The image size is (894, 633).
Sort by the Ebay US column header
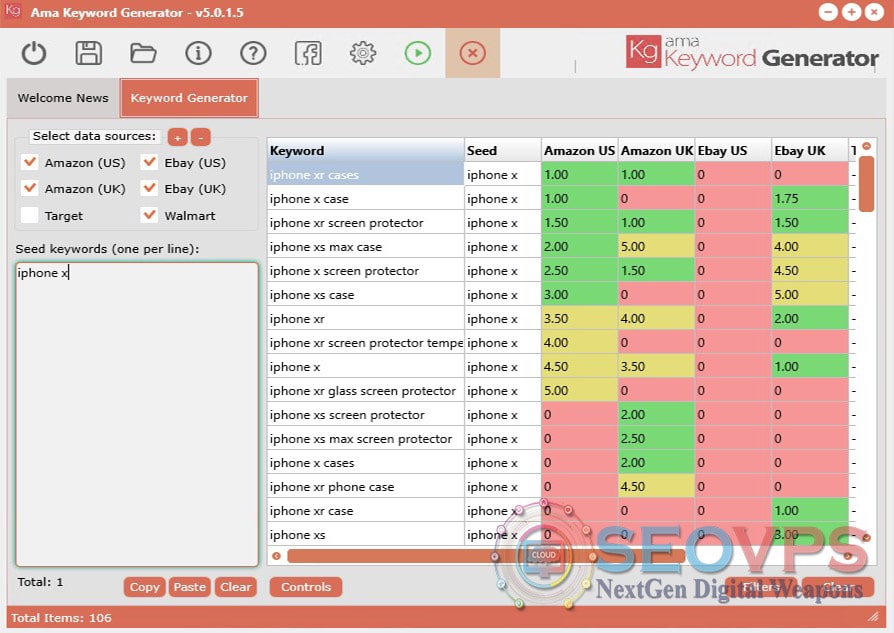(x=733, y=151)
